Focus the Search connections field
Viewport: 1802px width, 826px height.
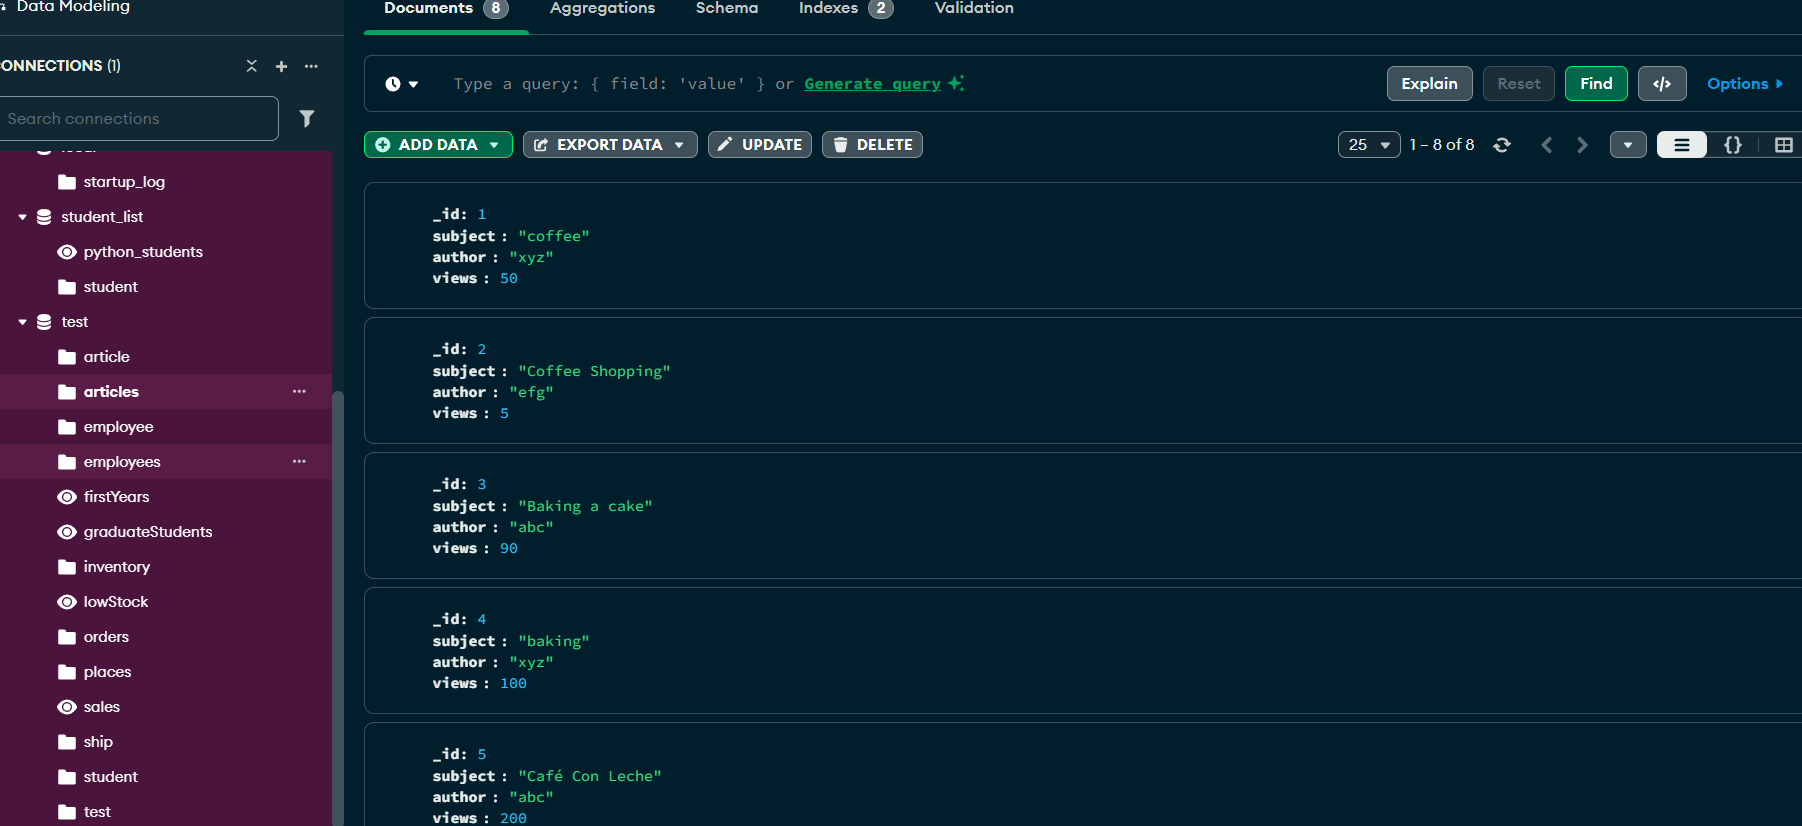pyautogui.click(x=139, y=118)
